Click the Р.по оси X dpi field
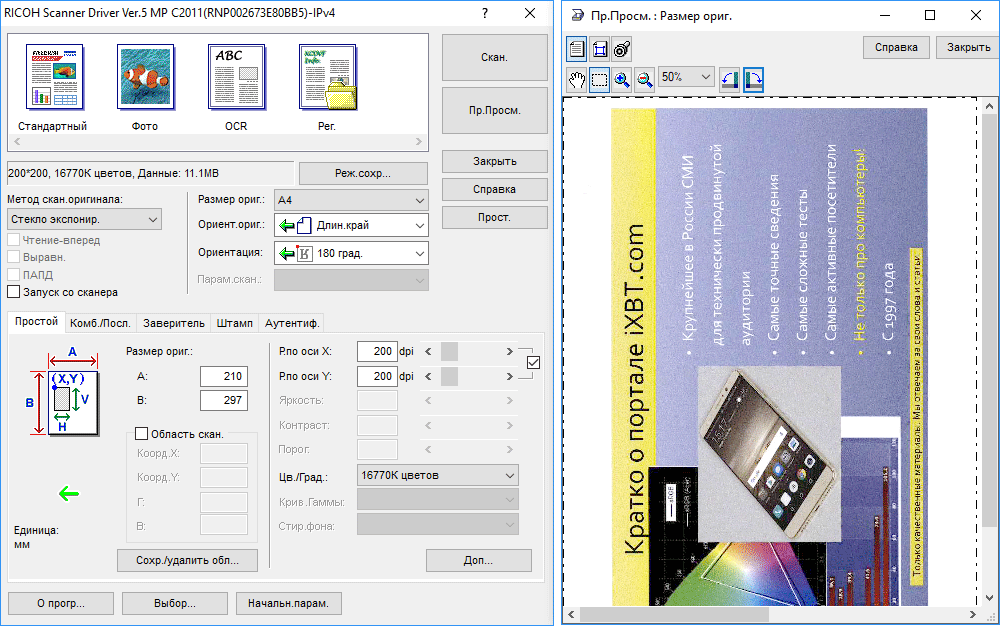This screenshot has height=626, width=1000. click(x=377, y=351)
